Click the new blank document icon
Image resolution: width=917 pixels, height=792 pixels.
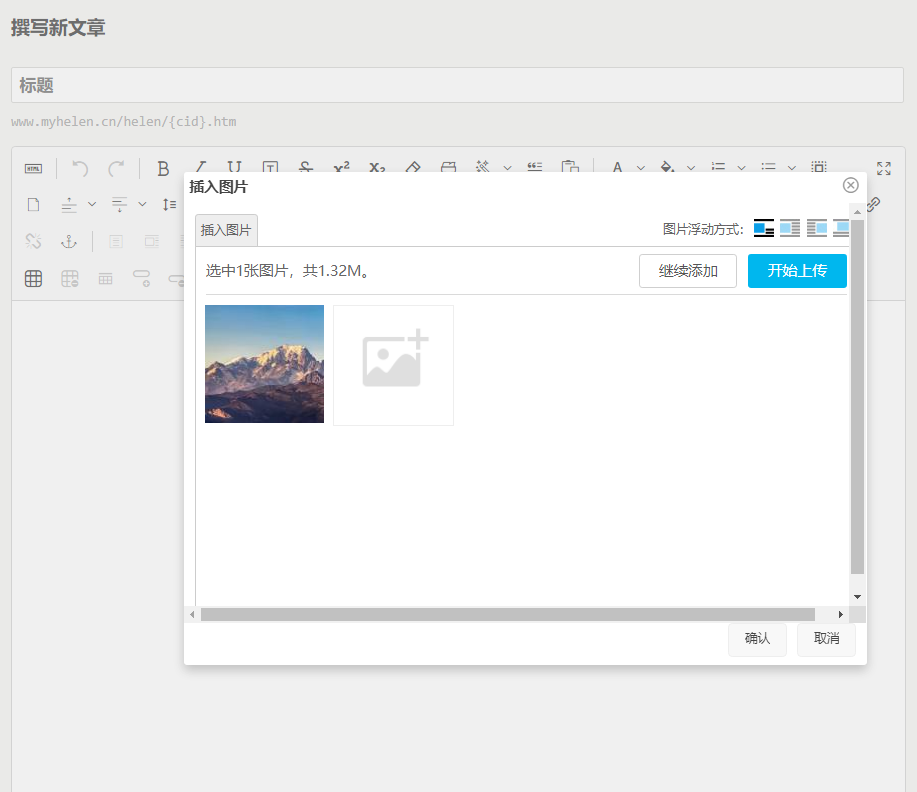point(33,205)
